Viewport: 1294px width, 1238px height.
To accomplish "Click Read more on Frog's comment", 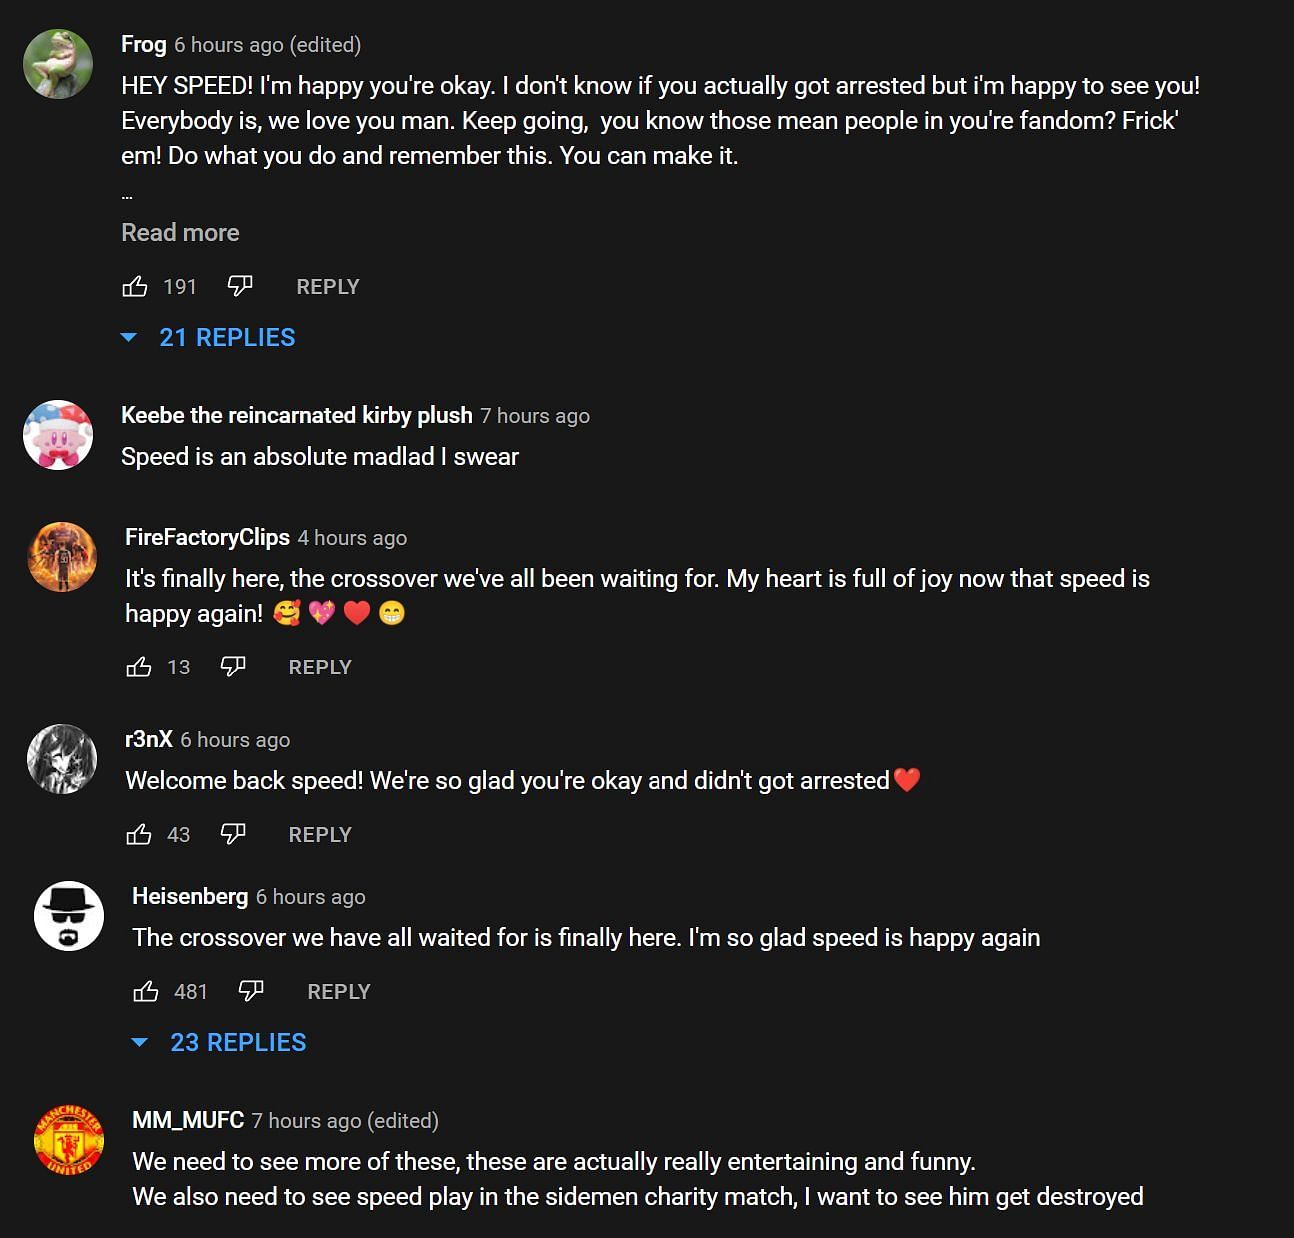I will coord(180,233).
